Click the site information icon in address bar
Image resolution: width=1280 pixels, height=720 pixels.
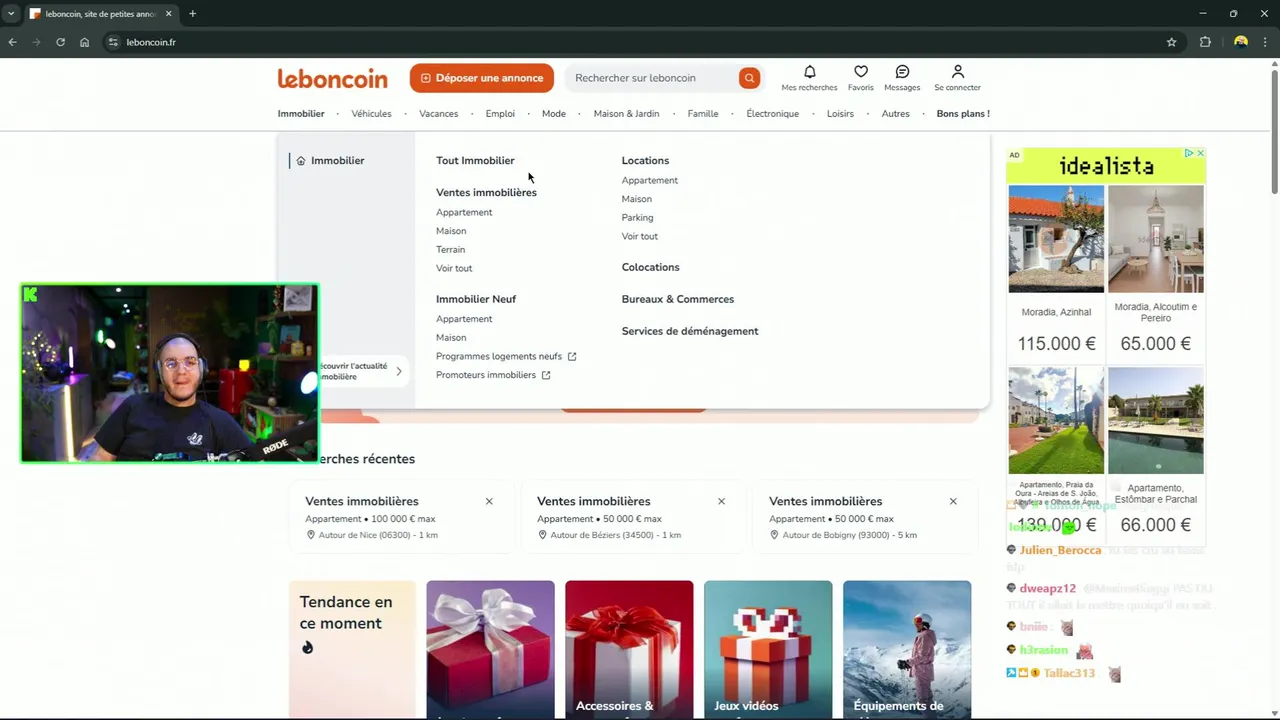(x=113, y=42)
